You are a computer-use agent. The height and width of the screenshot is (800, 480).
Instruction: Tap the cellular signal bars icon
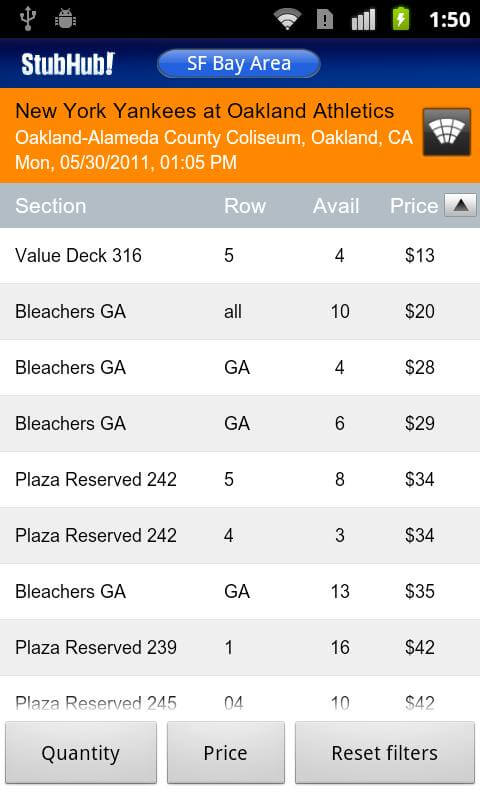click(363, 19)
